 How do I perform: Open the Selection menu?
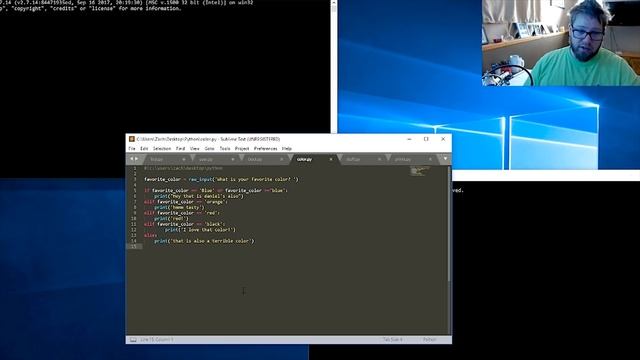point(162,149)
